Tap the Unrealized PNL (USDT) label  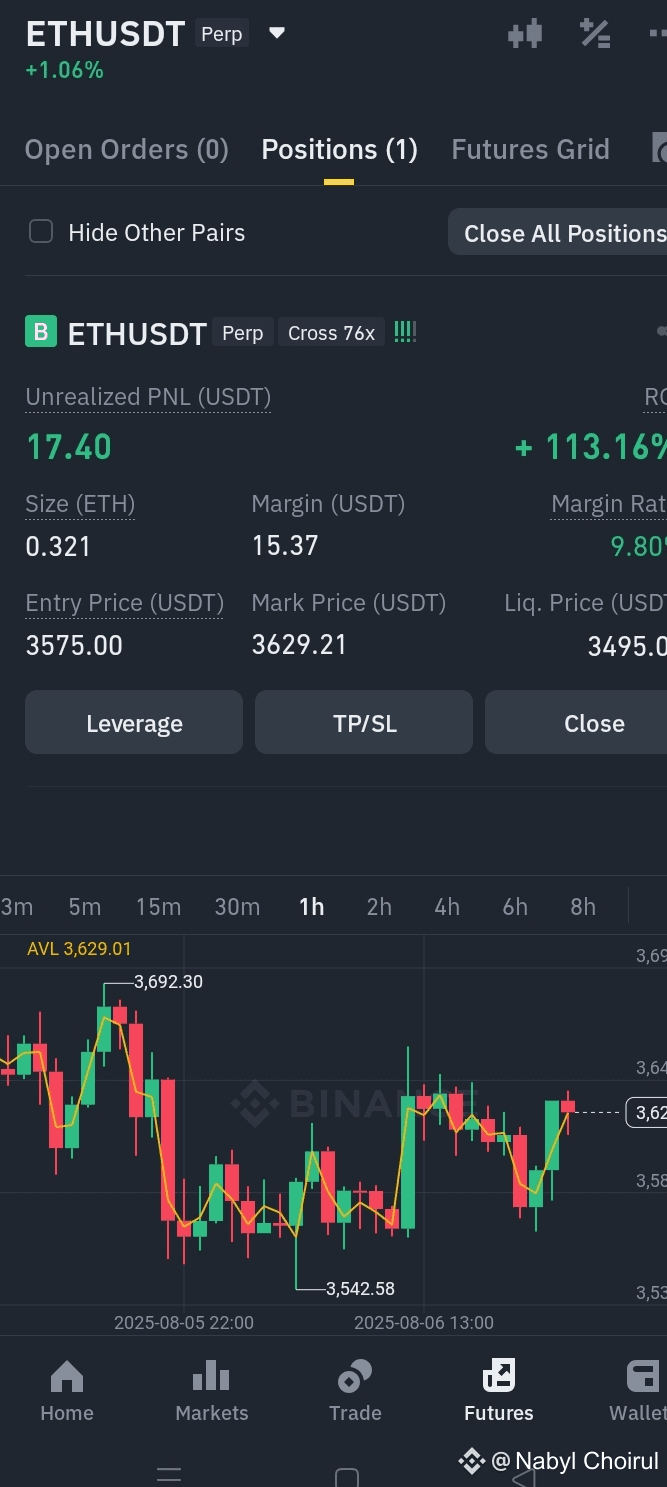click(x=148, y=397)
